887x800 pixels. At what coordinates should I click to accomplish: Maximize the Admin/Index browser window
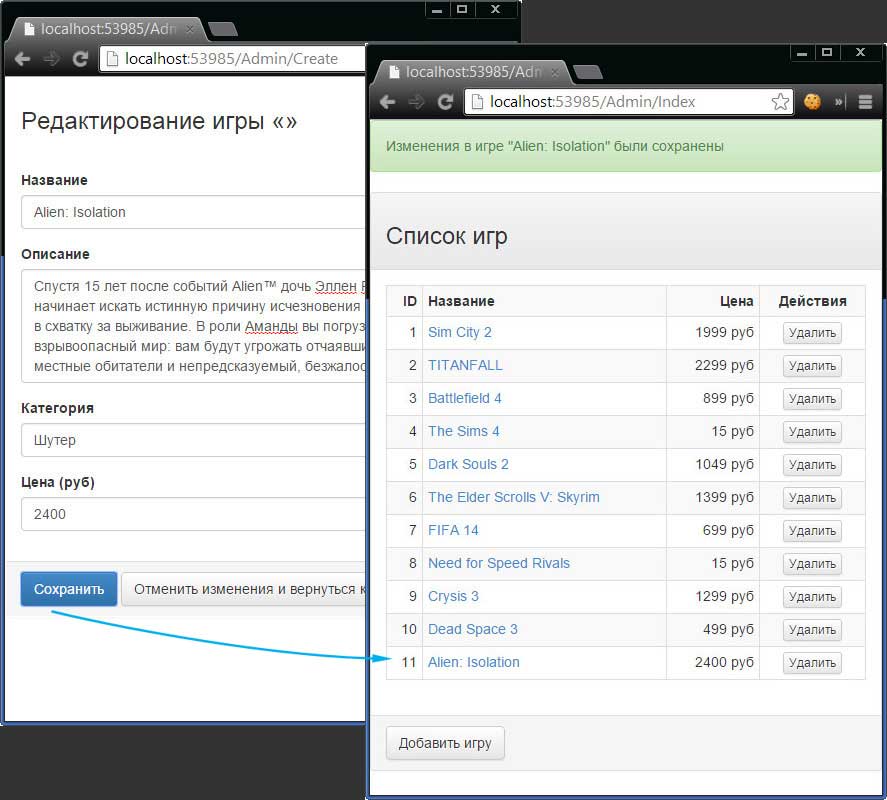(827, 53)
